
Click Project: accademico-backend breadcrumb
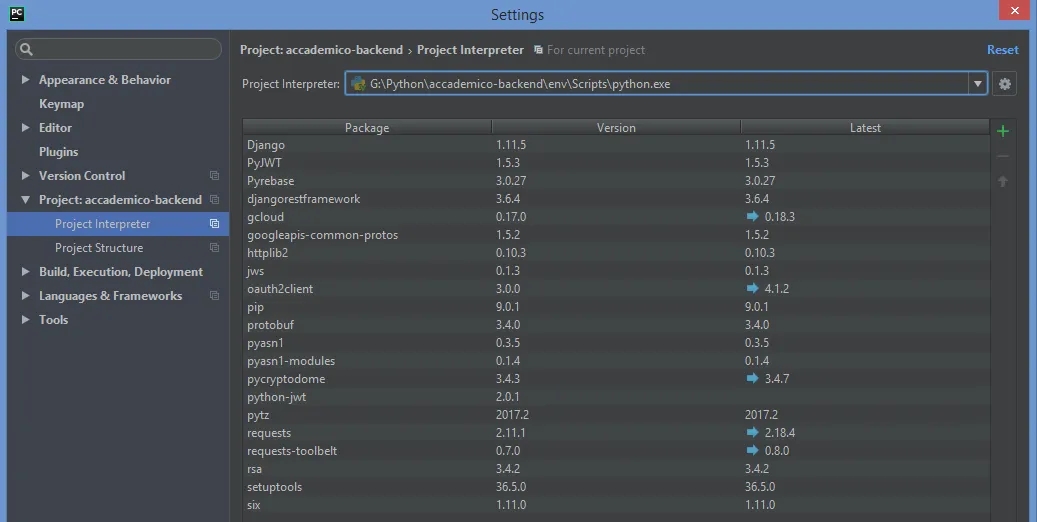click(x=321, y=50)
